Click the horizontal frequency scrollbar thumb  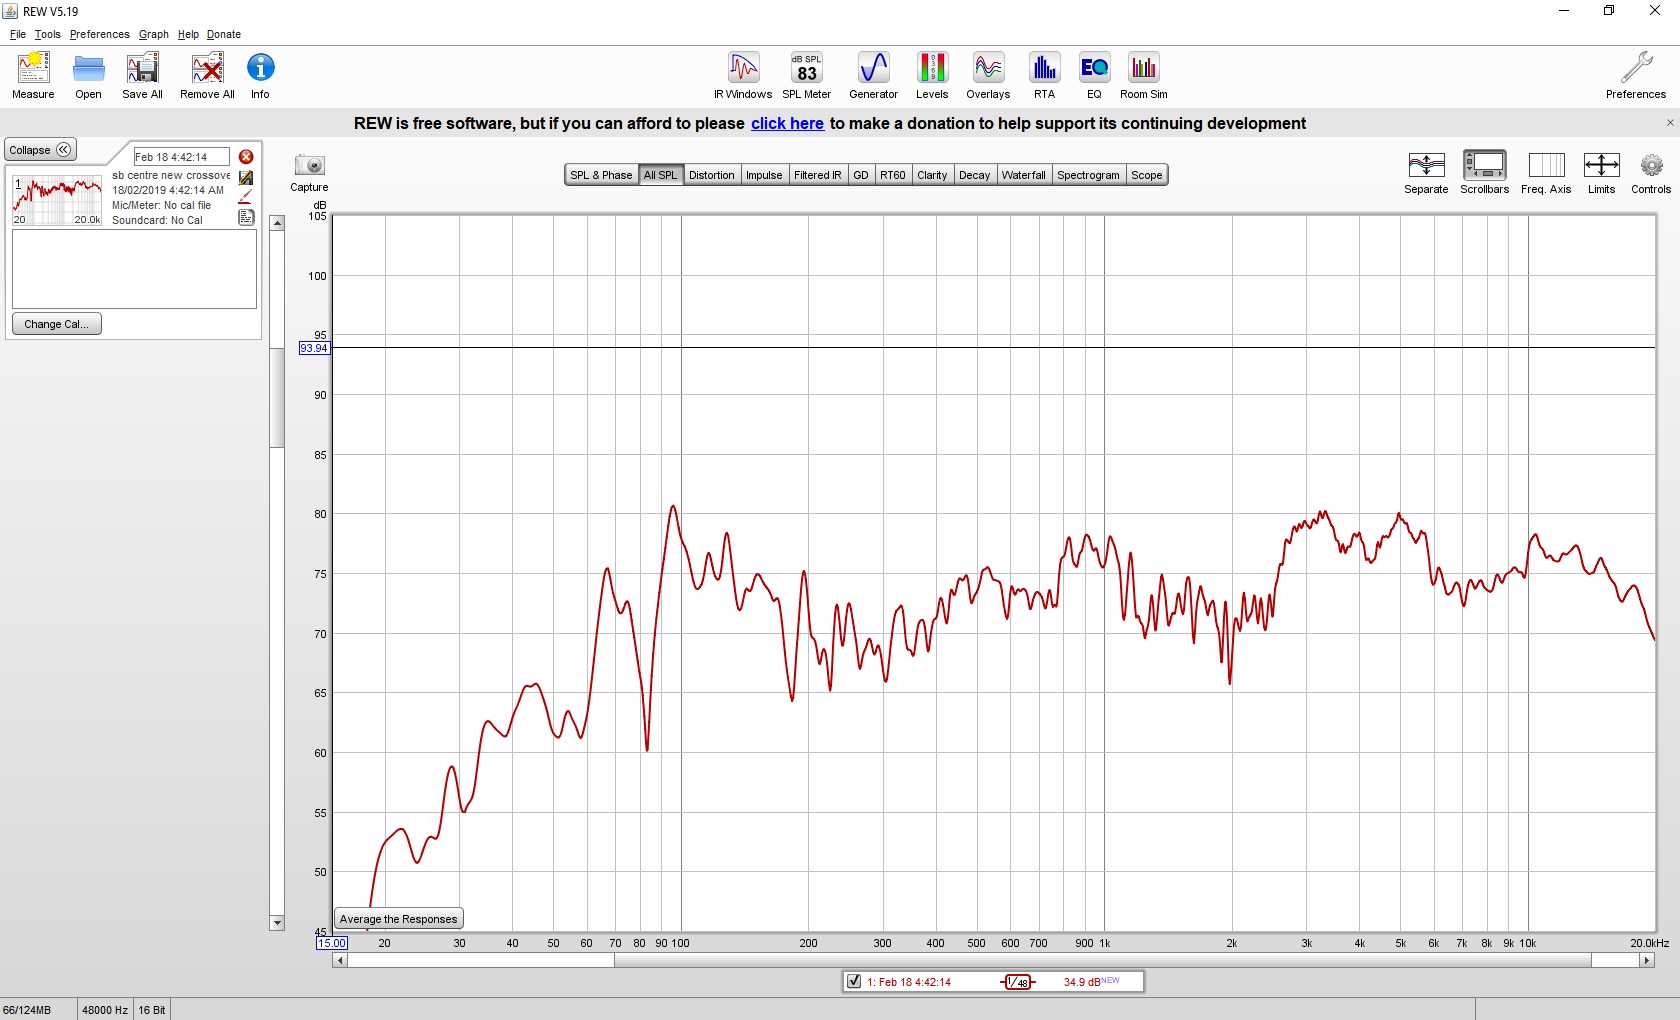1102,960
